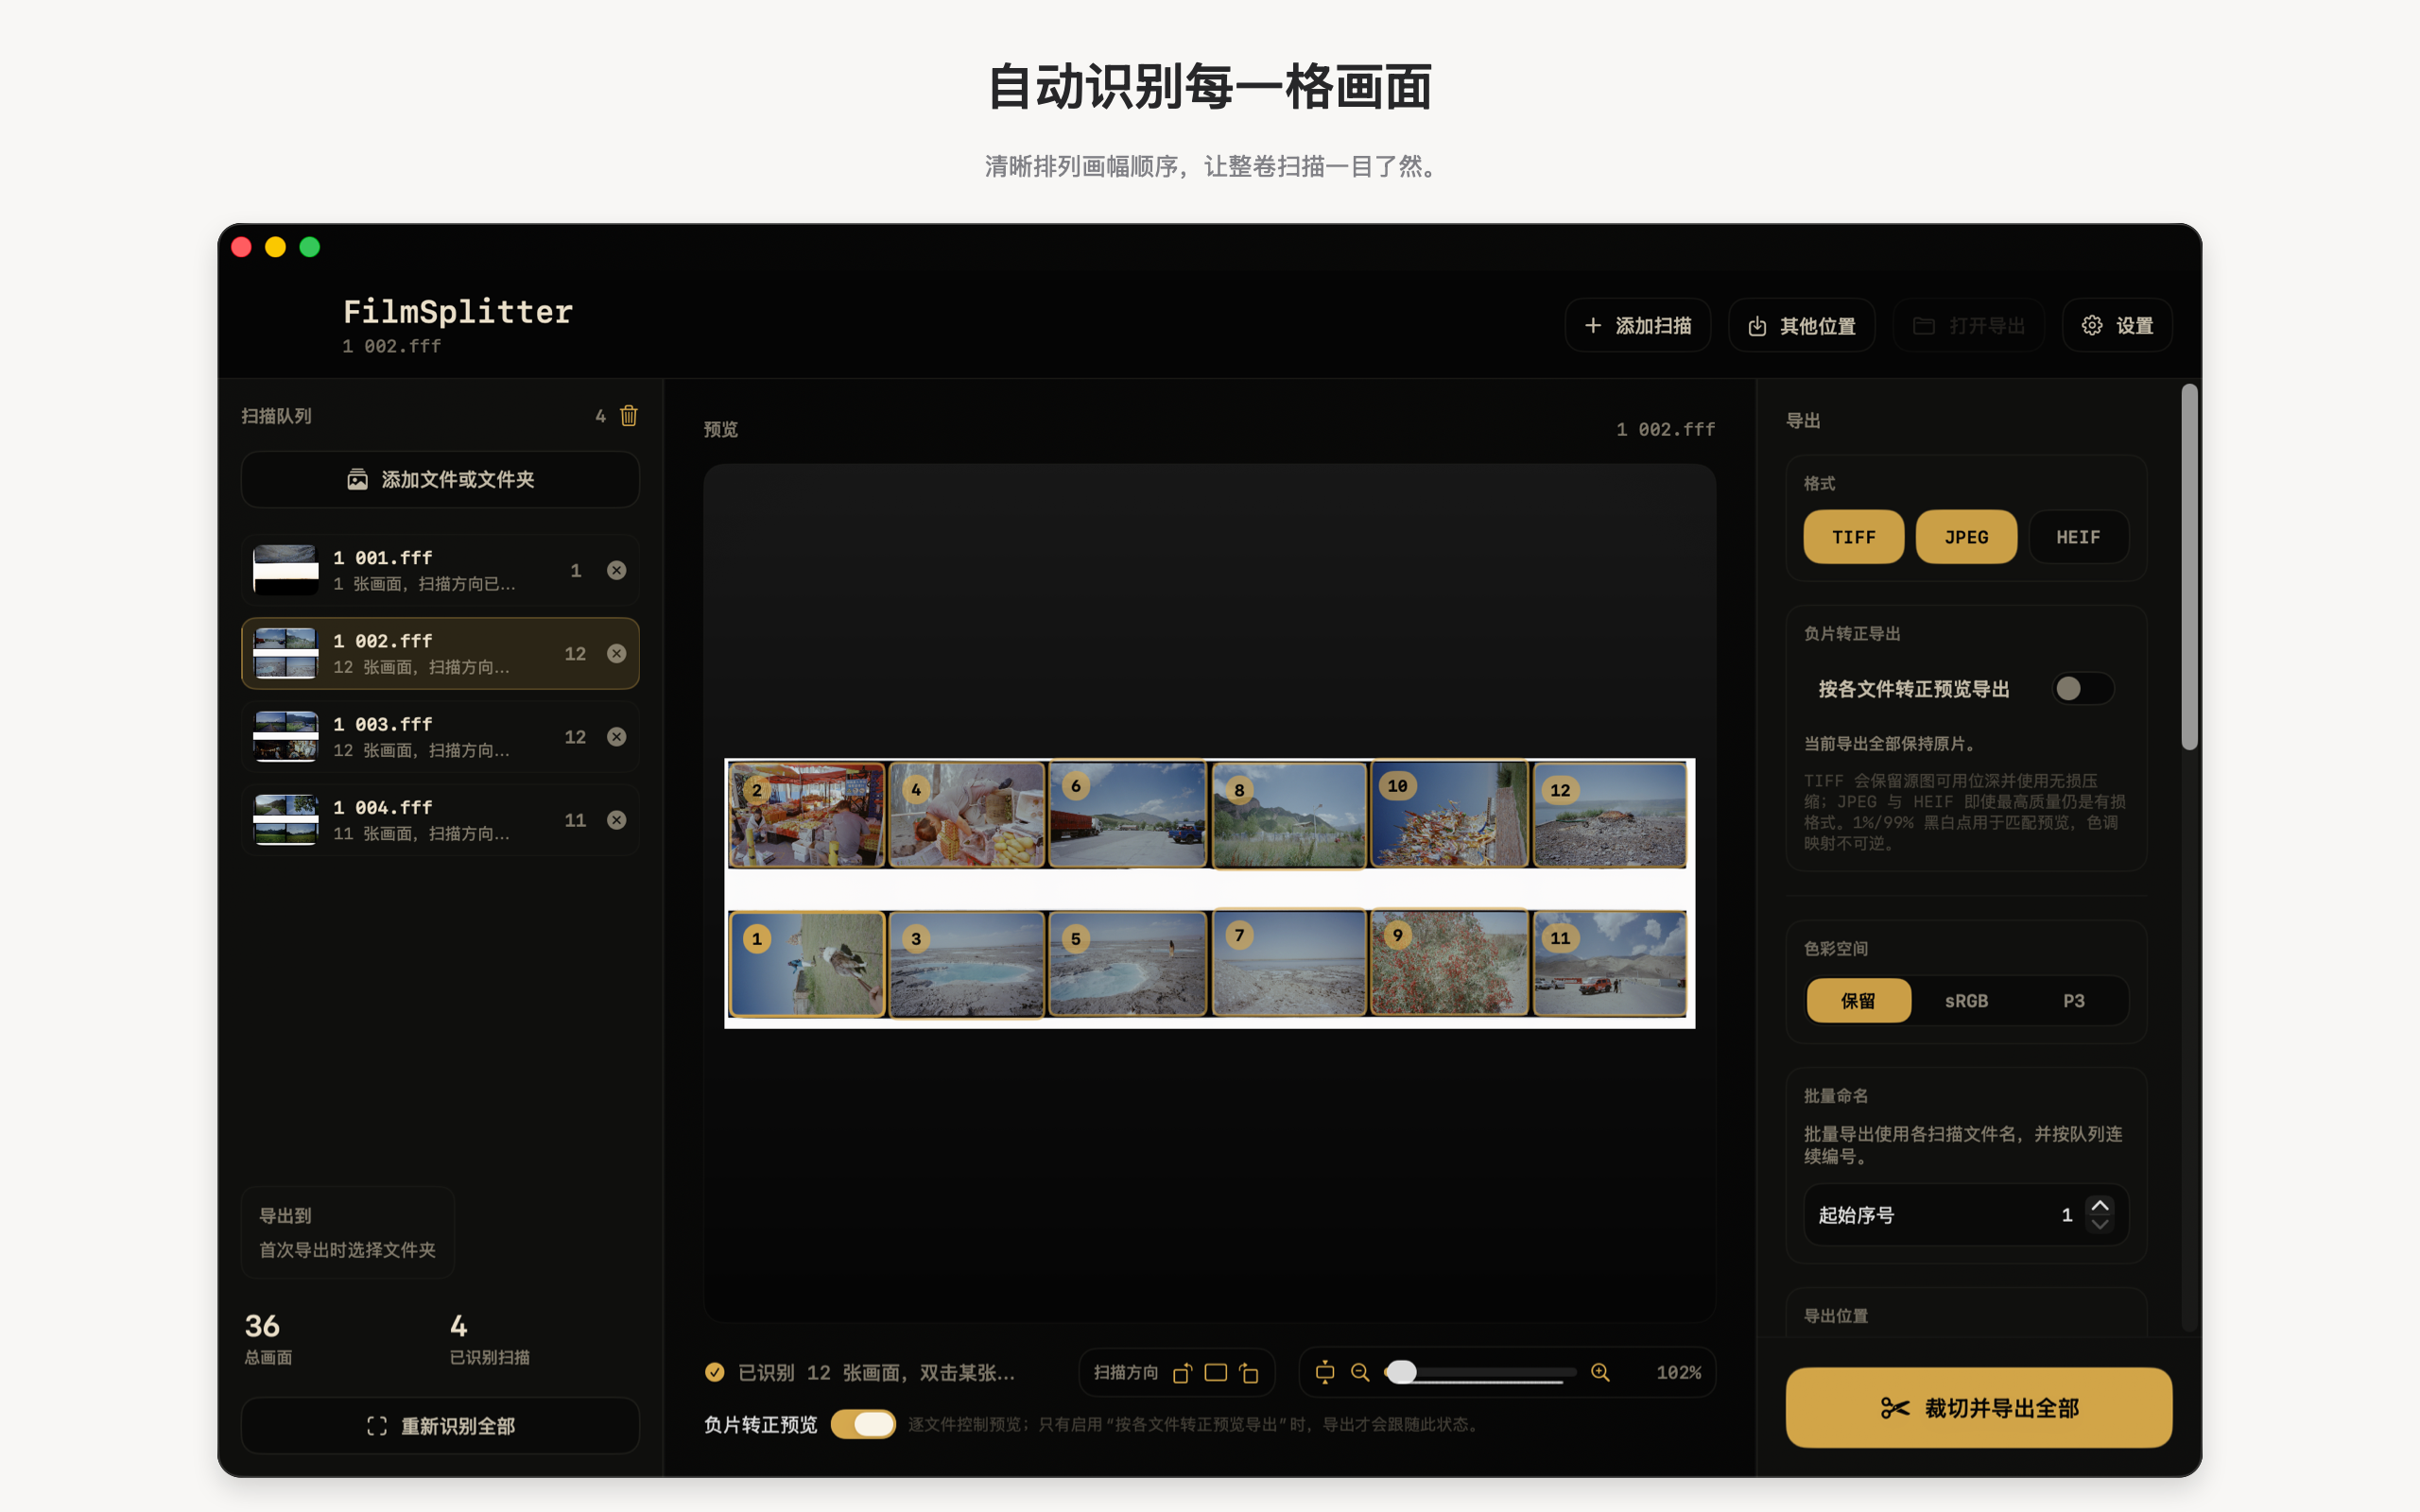Enable HEIF export format
2420x1512 pixels.
tap(2078, 537)
